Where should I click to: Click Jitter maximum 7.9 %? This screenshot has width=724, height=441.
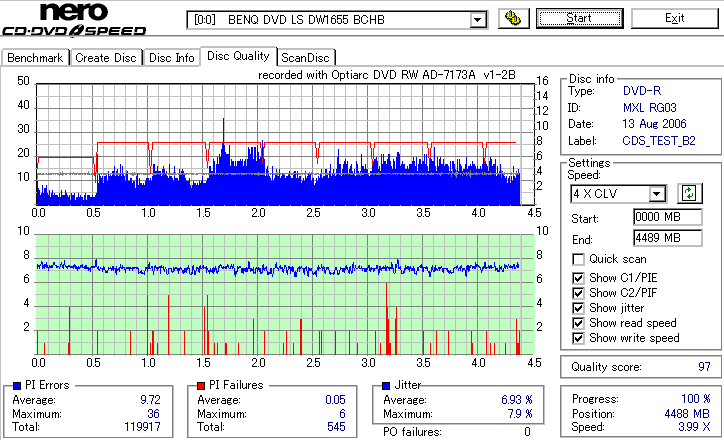pos(520,414)
